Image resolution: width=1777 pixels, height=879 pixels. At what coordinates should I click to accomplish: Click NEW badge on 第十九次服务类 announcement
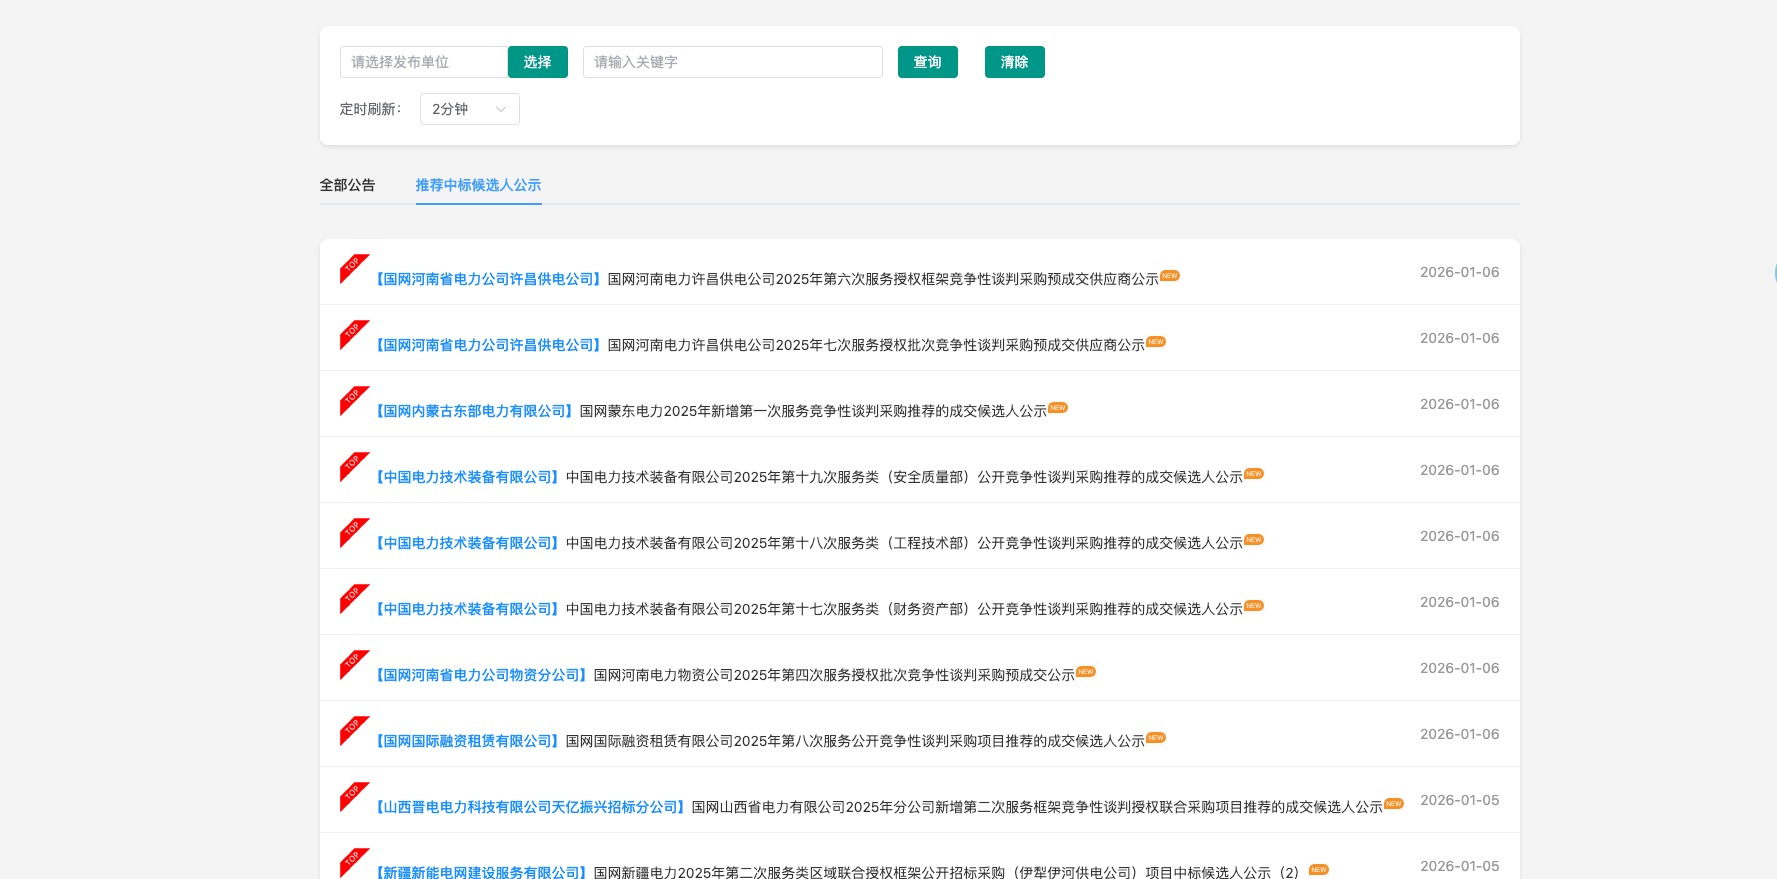(1253, 474)
